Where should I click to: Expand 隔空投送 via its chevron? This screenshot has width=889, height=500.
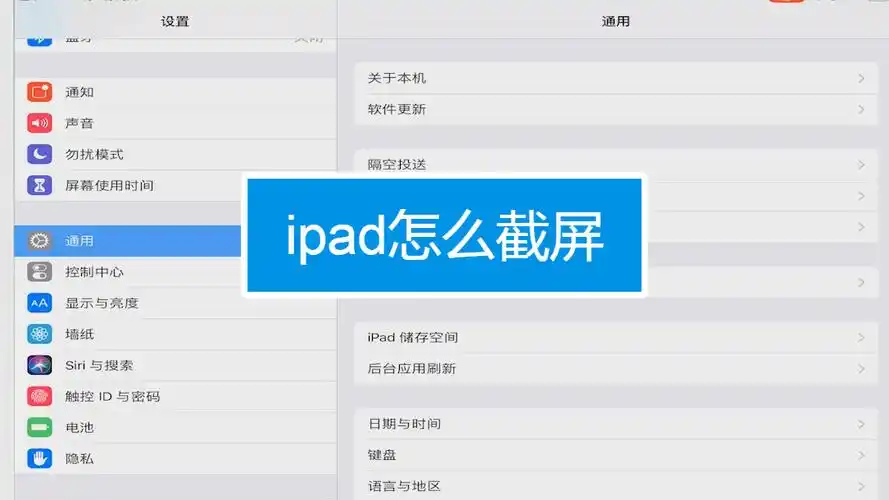click(861, 165)
